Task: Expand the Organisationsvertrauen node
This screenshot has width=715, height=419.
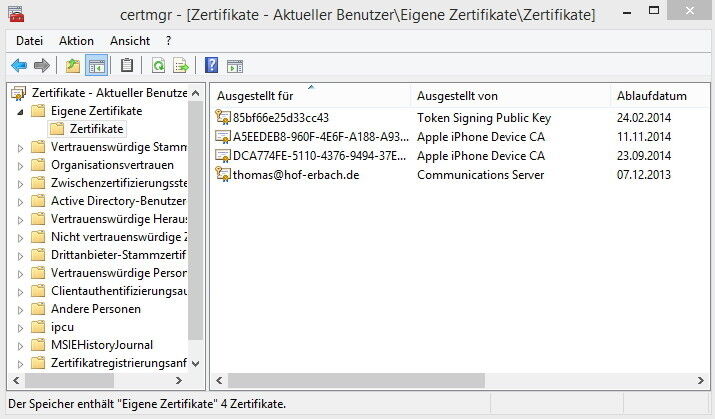Action: (x=20, y=166)
